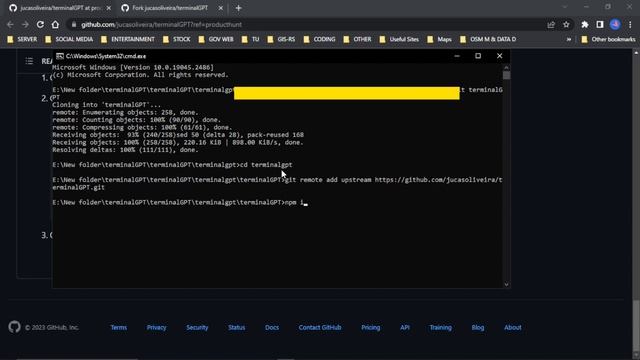Click the cmd scrollbar up arrow

(x=507, y=67)
